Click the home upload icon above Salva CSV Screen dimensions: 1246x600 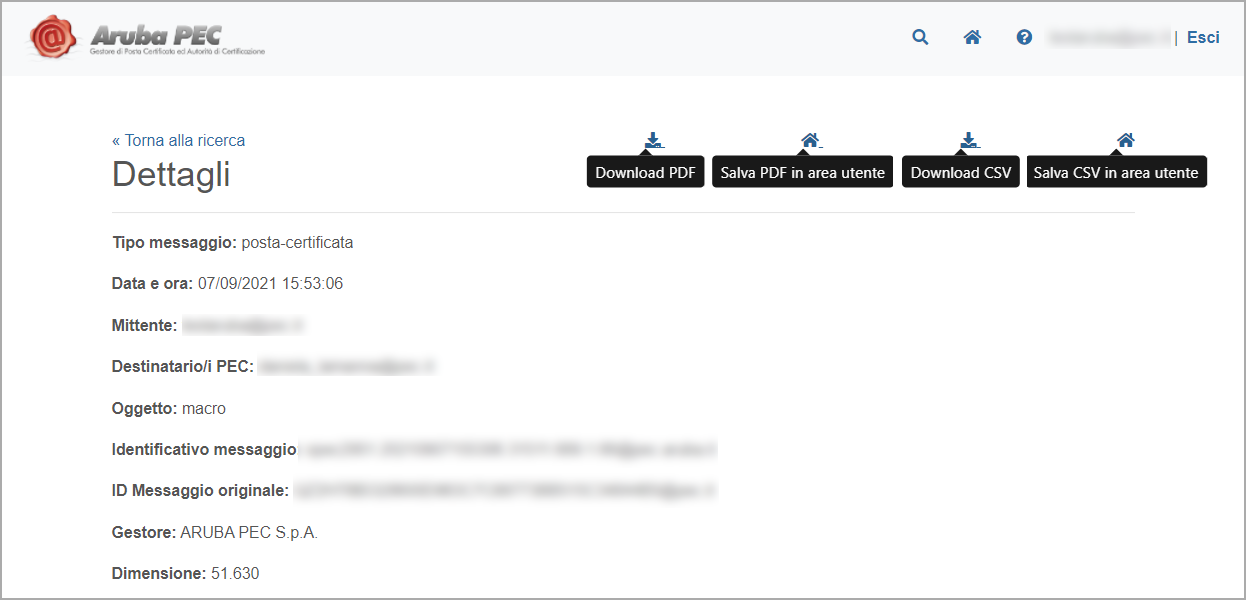coord(1125,140)
